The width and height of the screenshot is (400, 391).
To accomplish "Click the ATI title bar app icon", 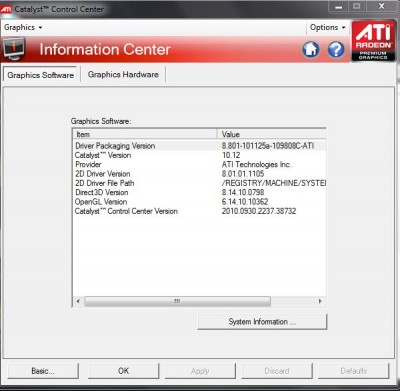I will [6, 9].
